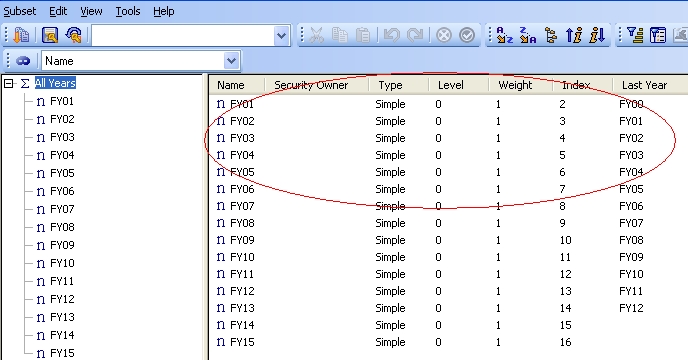The width and height of the screenshot is (688, 360).
Task: Click the Delete elements X circle icon
Action: (x=444, y=35)
